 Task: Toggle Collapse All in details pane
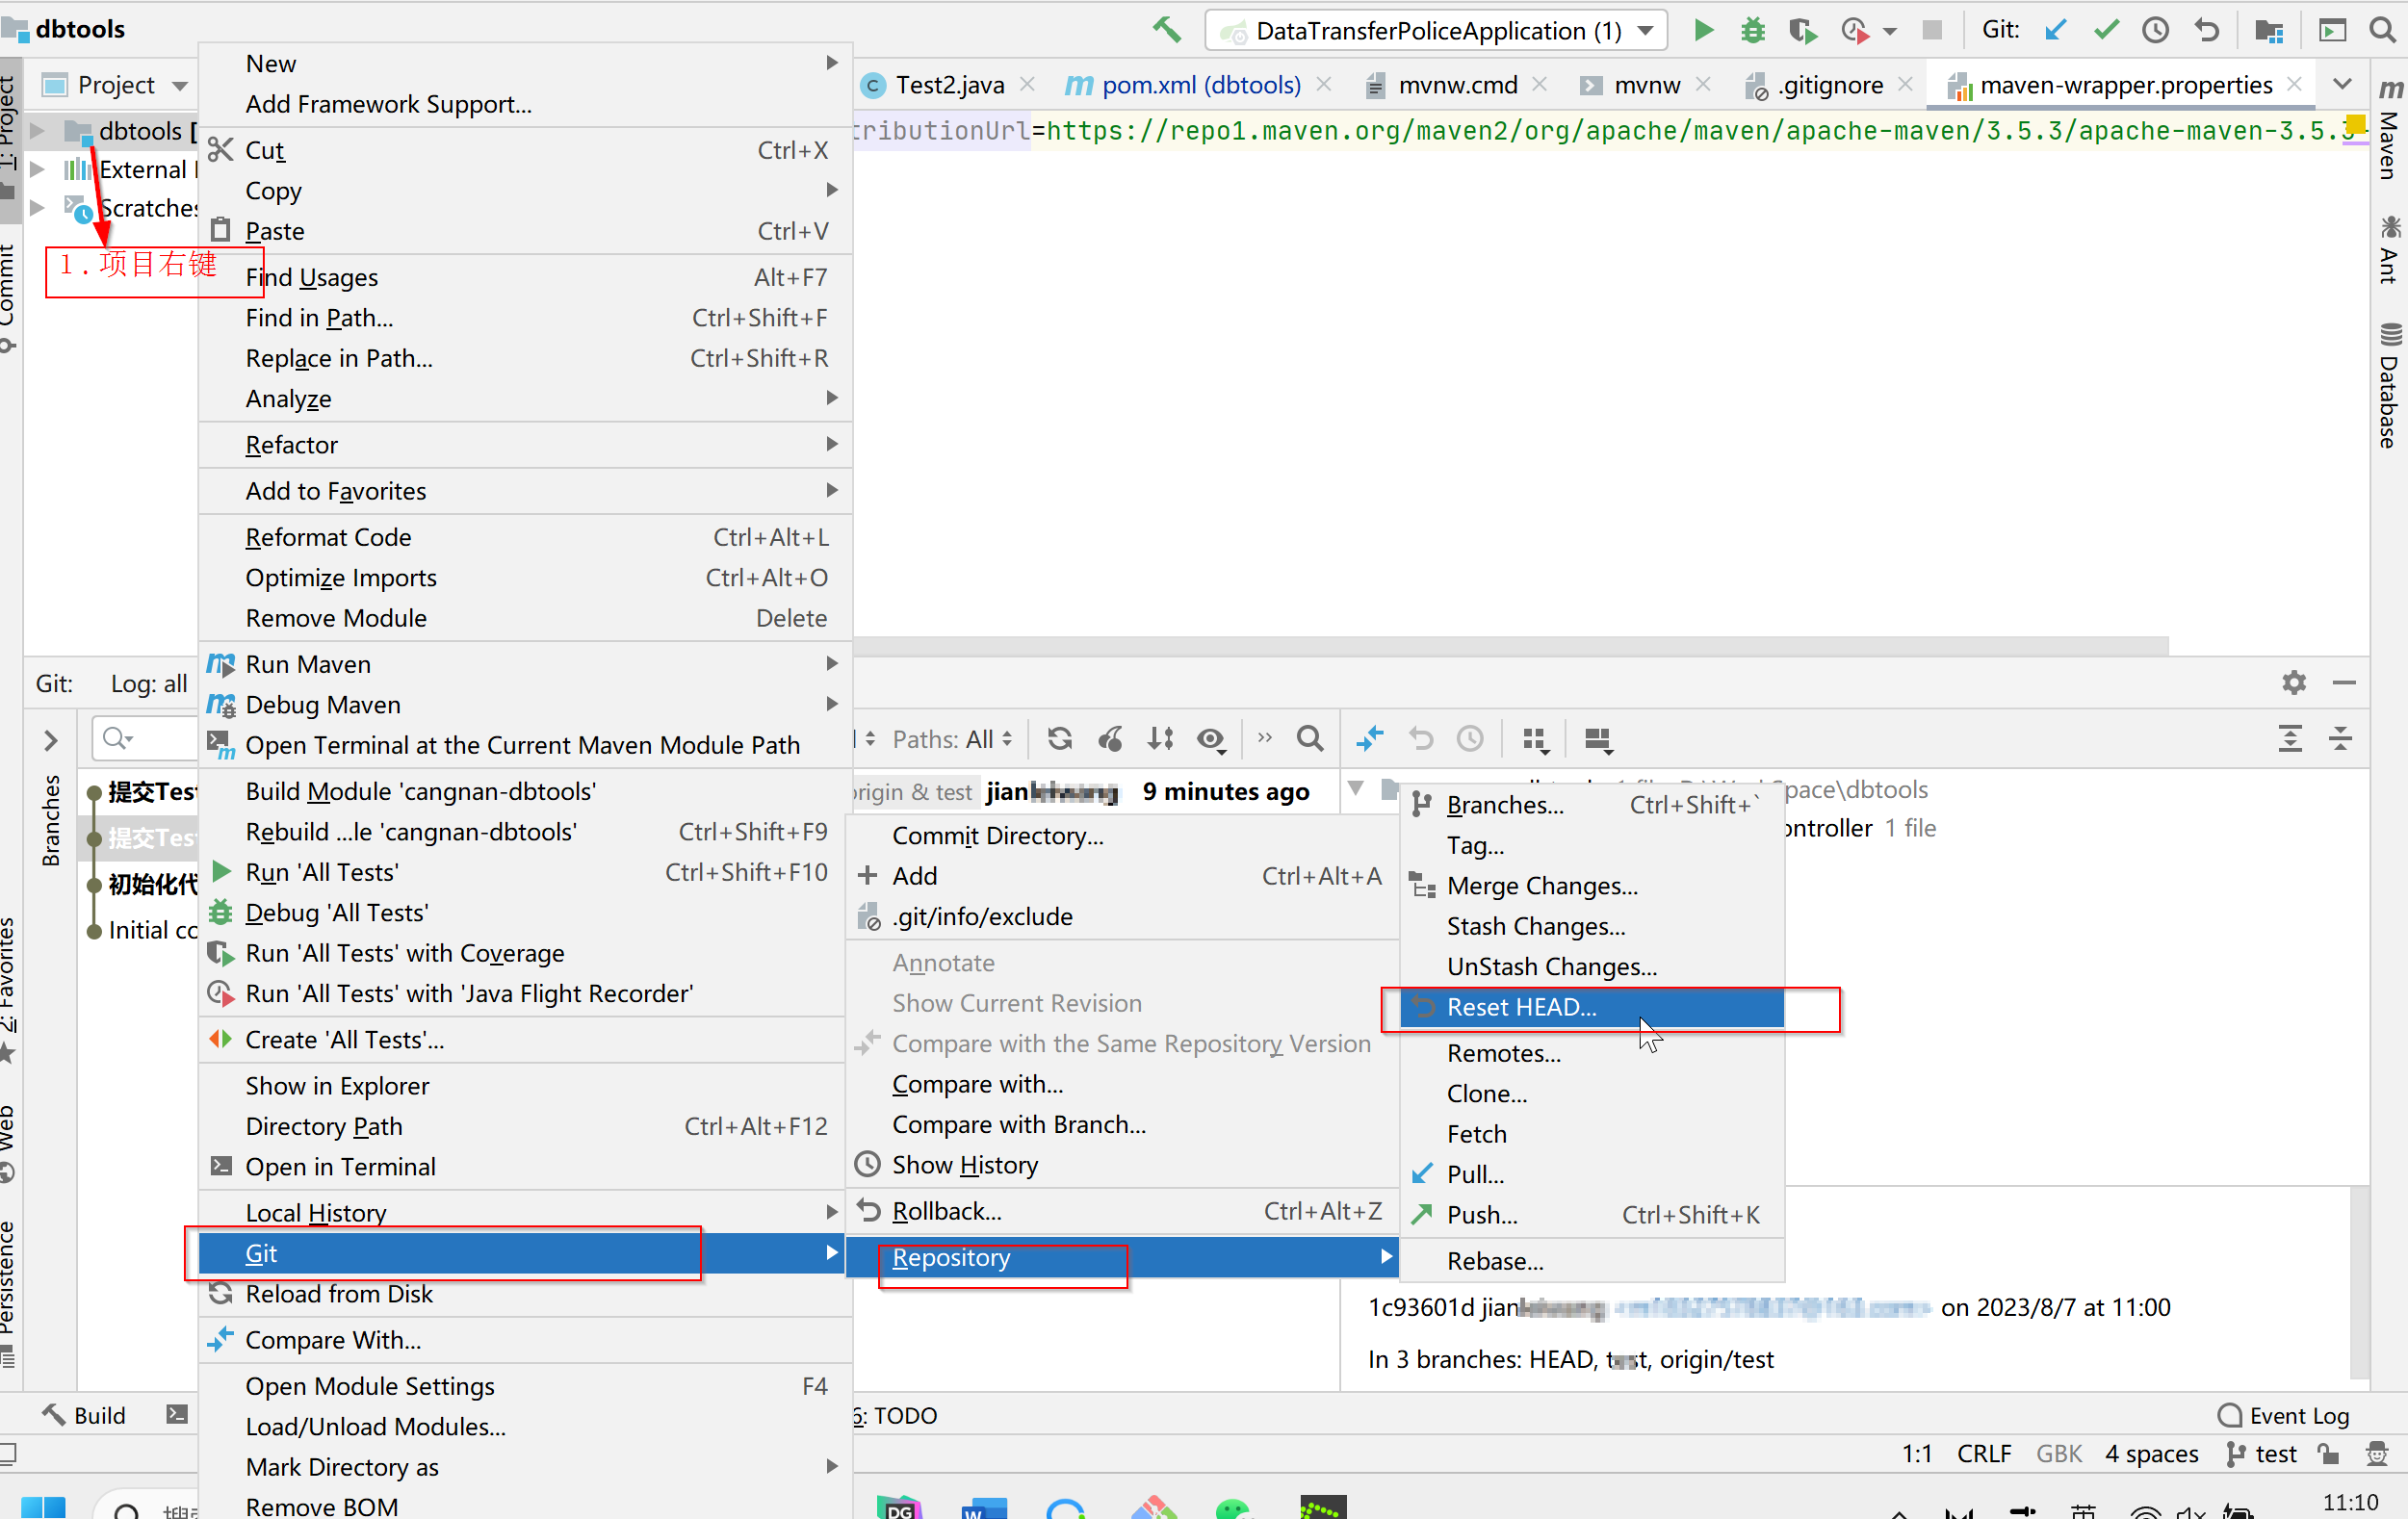2340,739
